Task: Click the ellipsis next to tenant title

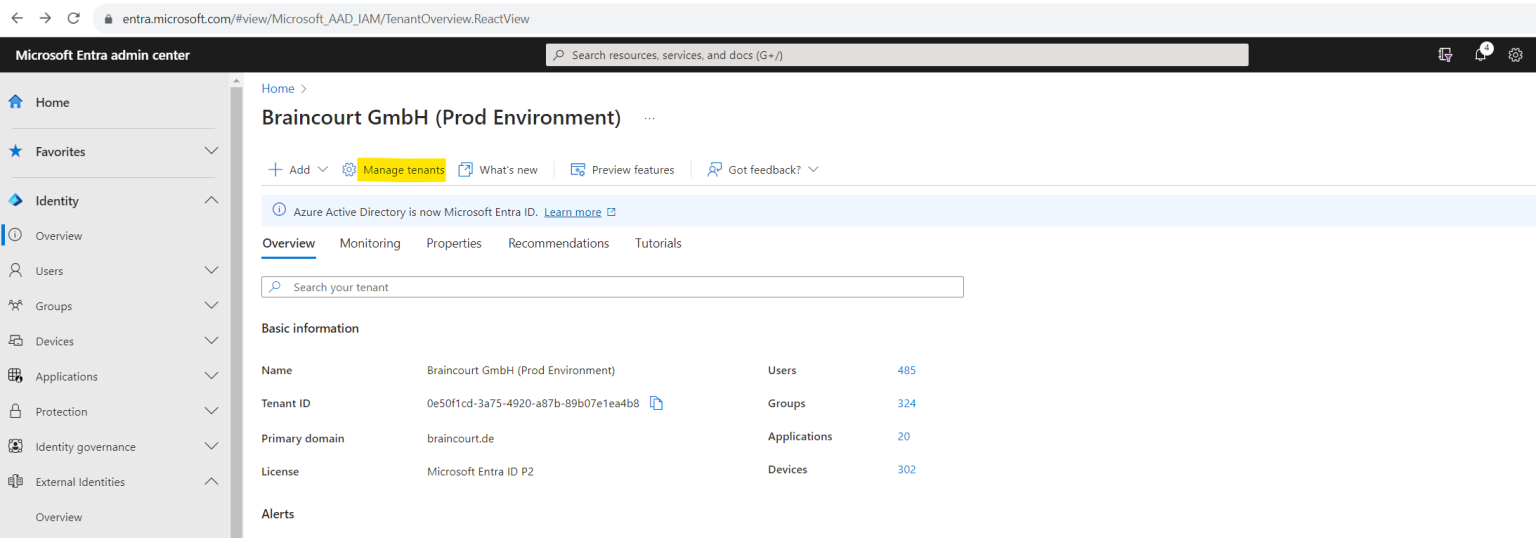Action: (x=649, y=118)
